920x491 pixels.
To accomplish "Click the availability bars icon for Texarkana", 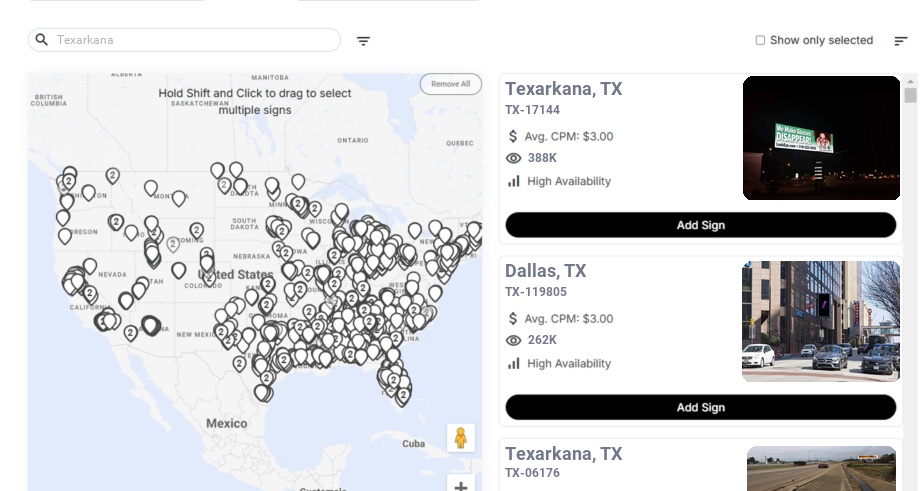I will pos(514,181).
